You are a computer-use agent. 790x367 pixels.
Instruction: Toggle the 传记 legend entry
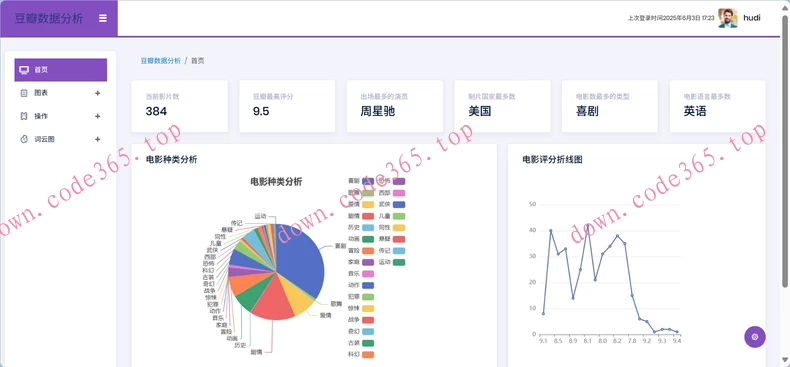pos(392,251)
